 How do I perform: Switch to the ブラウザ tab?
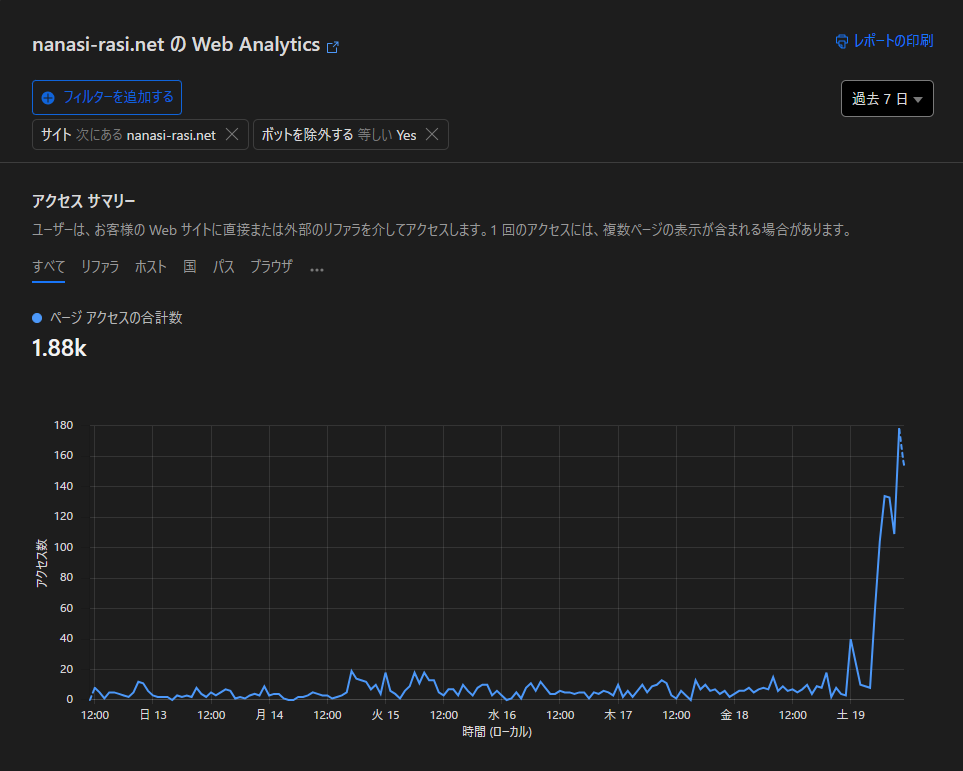coord(271,267)
